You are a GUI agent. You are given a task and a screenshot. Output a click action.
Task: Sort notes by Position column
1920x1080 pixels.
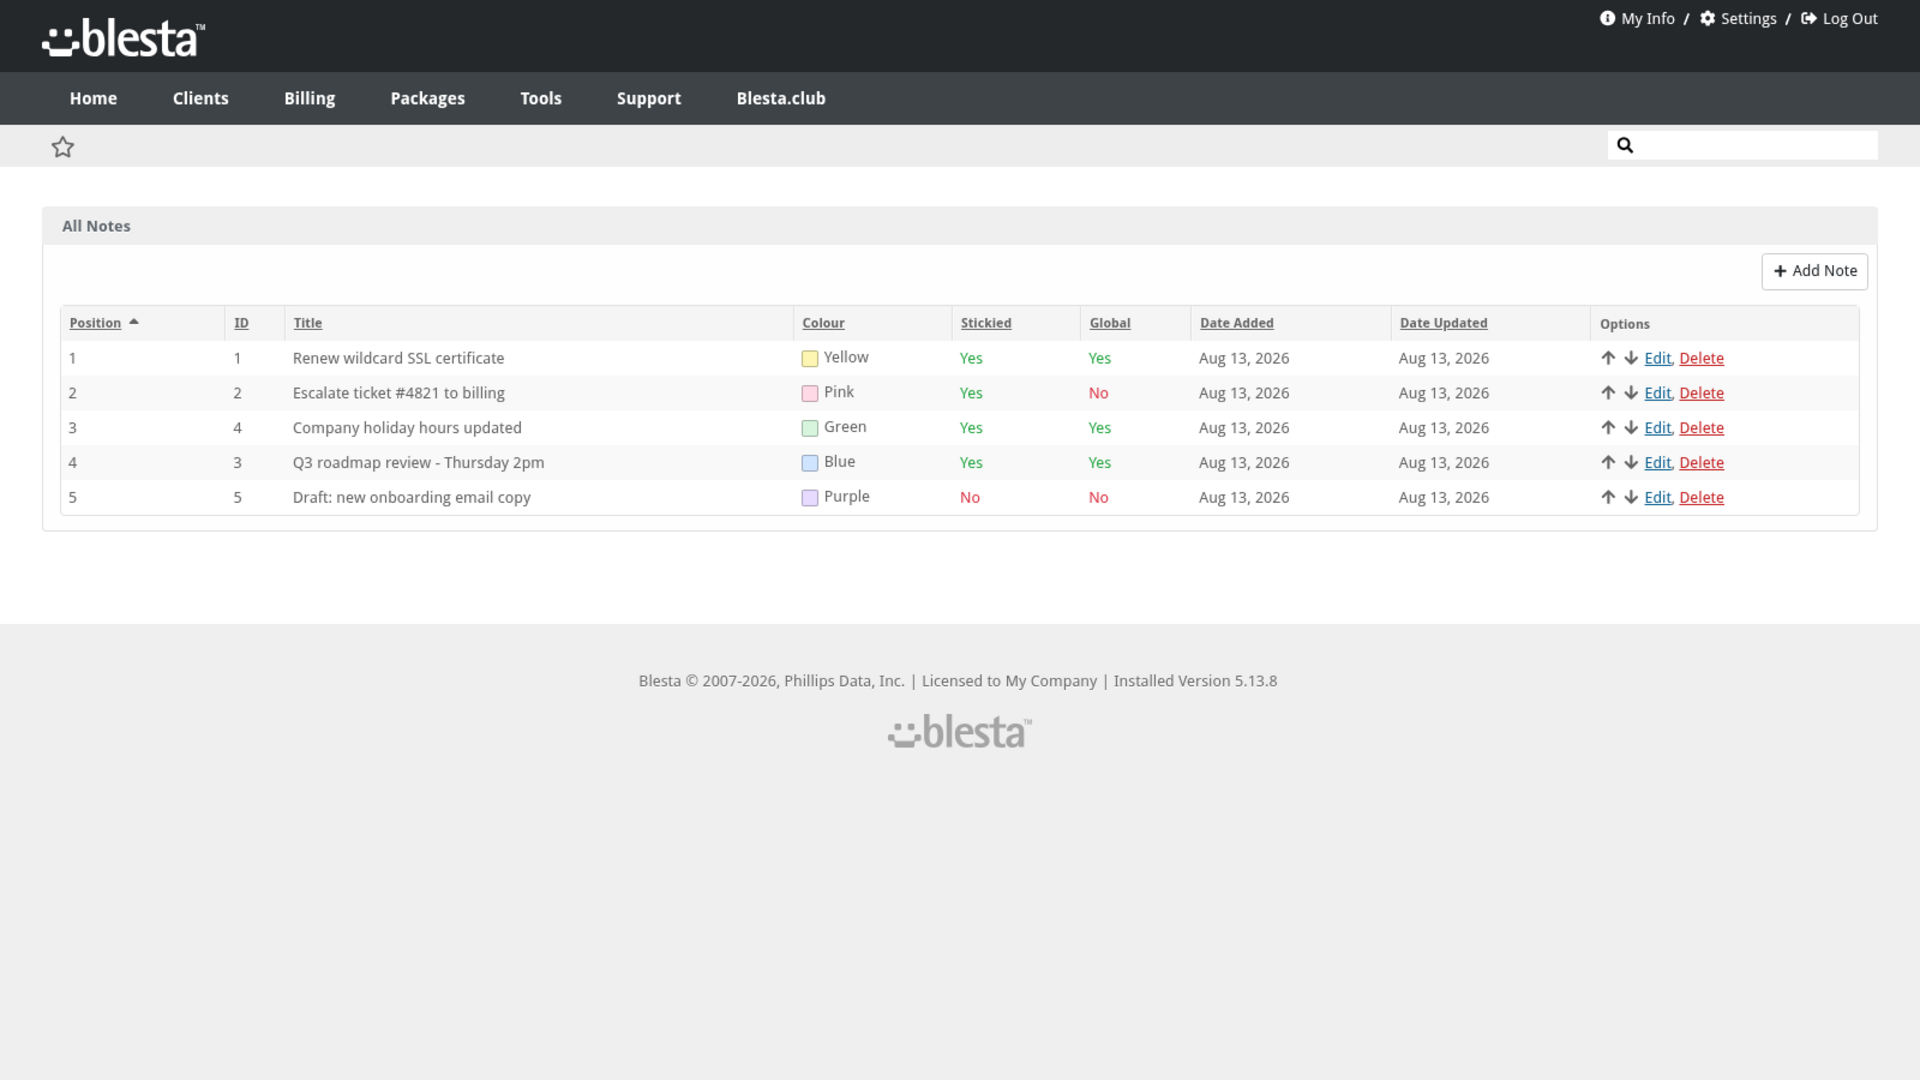pos(95,323)
